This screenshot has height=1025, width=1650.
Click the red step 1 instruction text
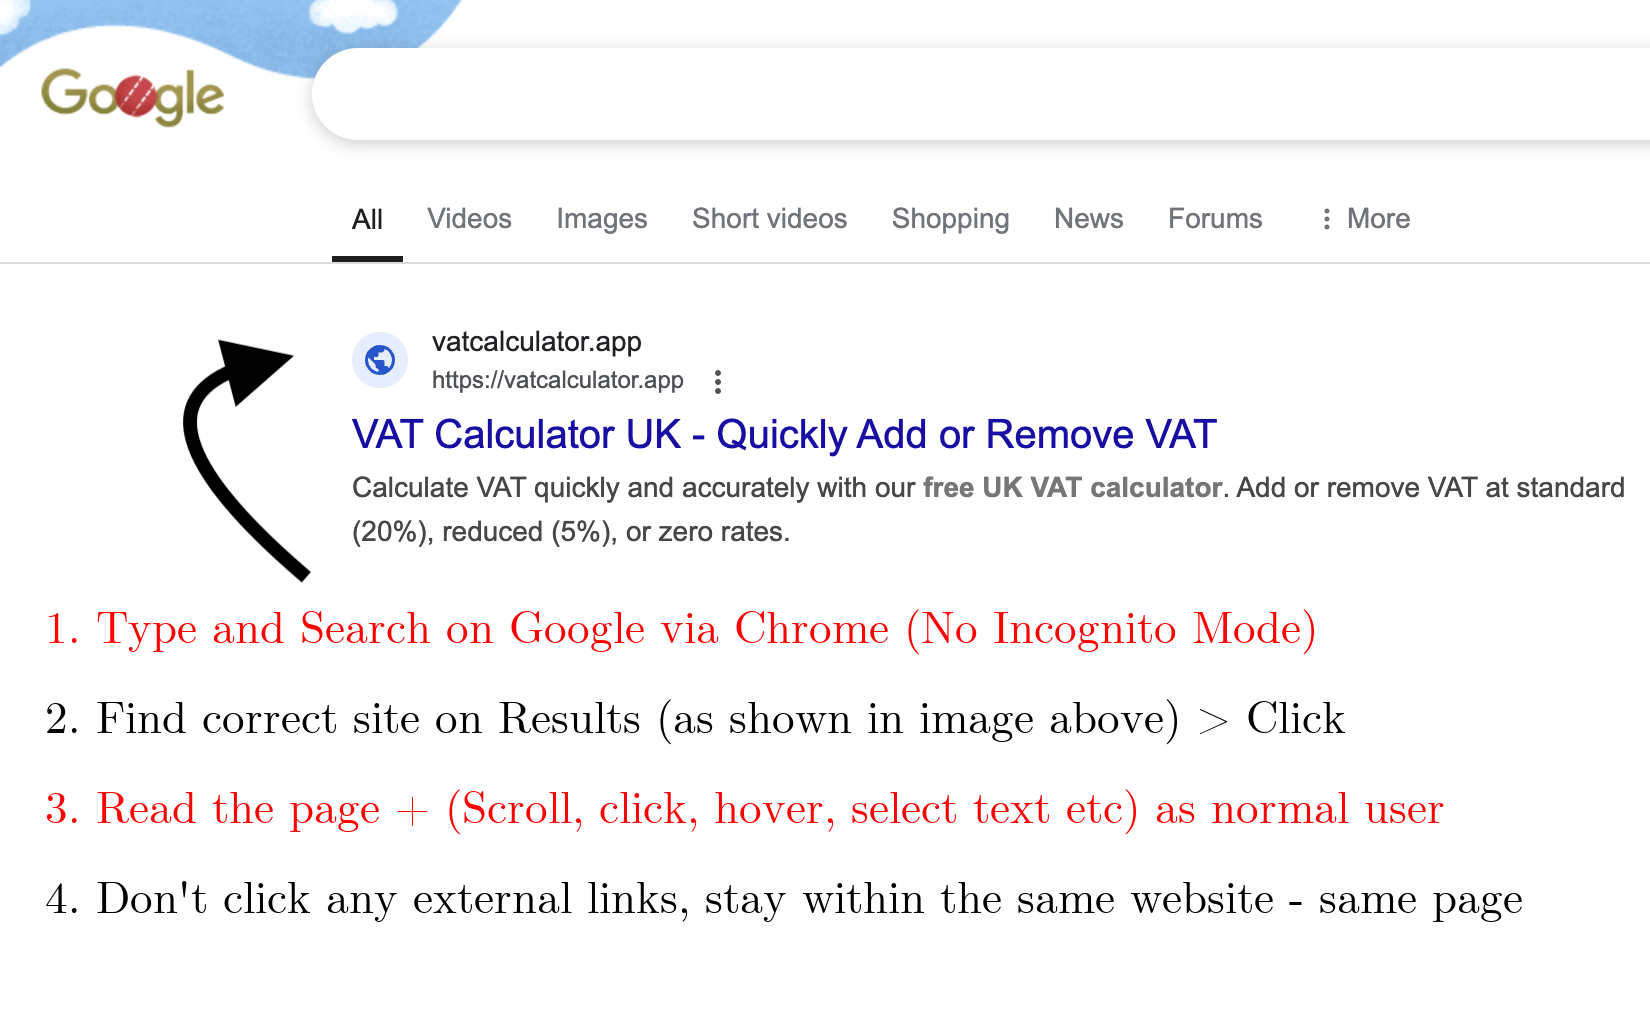coord(680,629)
